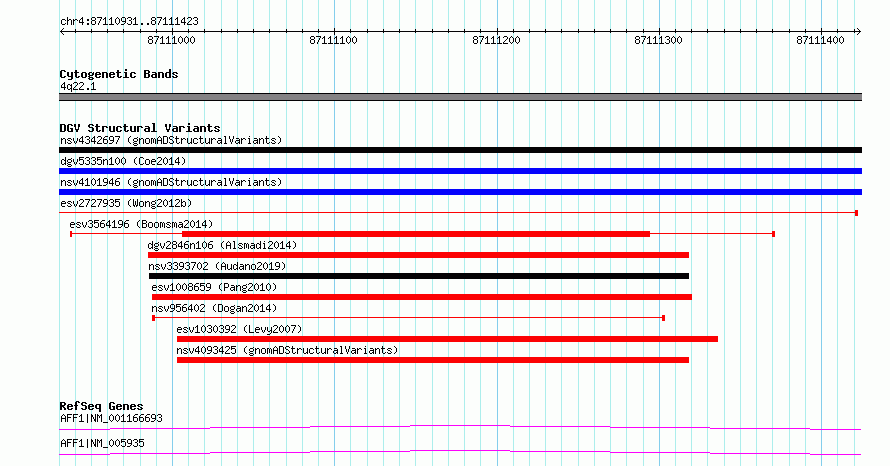Click the red esv1030392 variant bar
Screen dimensions: 890x466
click(x=447, y=339)
